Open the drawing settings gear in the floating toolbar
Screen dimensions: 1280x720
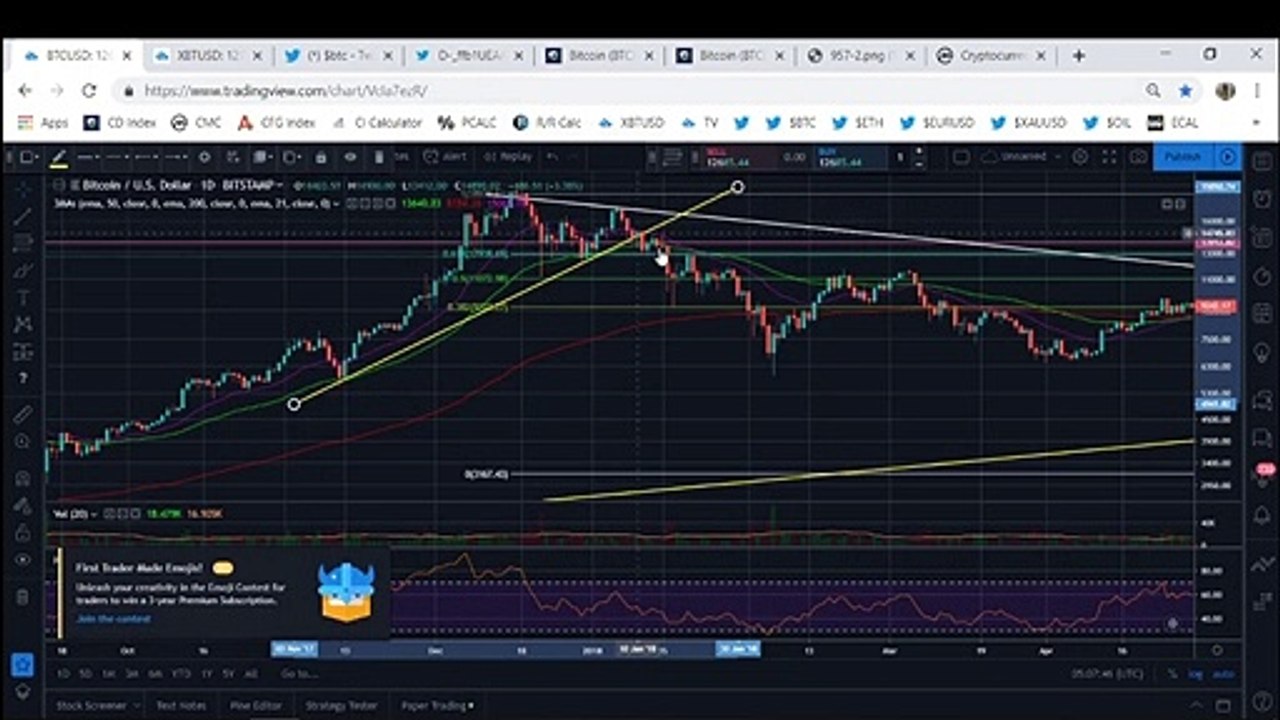[x=204, y=157]
